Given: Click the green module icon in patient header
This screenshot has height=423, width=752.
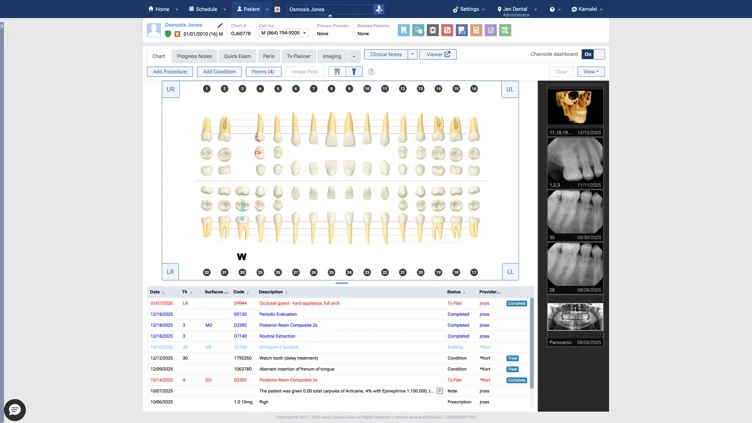Looking at the screenshot, I should point(505,30).
